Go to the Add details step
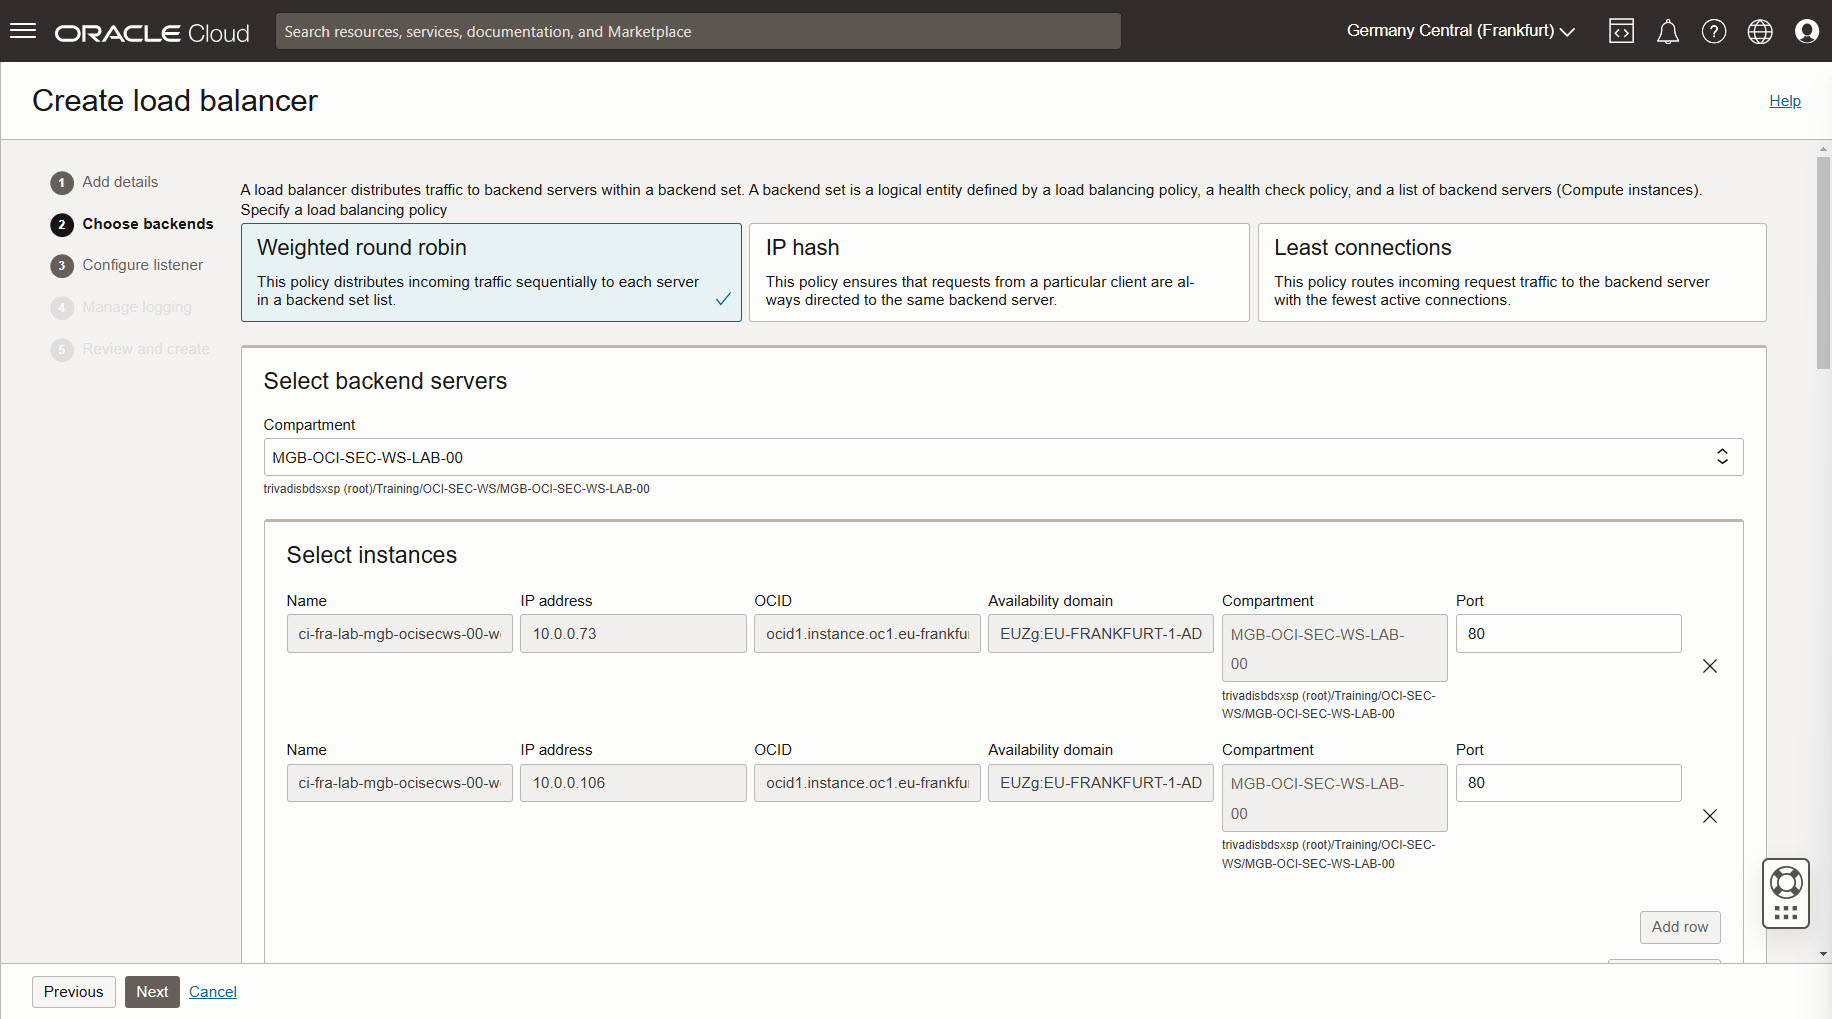The image size is (1832, 1019). pyautogui.click(x=104, y=182)
